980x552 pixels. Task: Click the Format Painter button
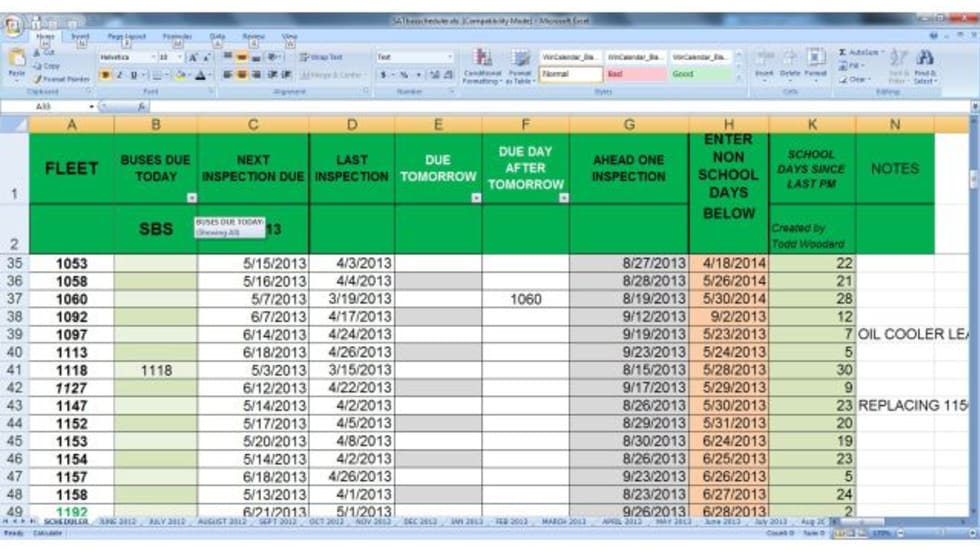(66, 78)
